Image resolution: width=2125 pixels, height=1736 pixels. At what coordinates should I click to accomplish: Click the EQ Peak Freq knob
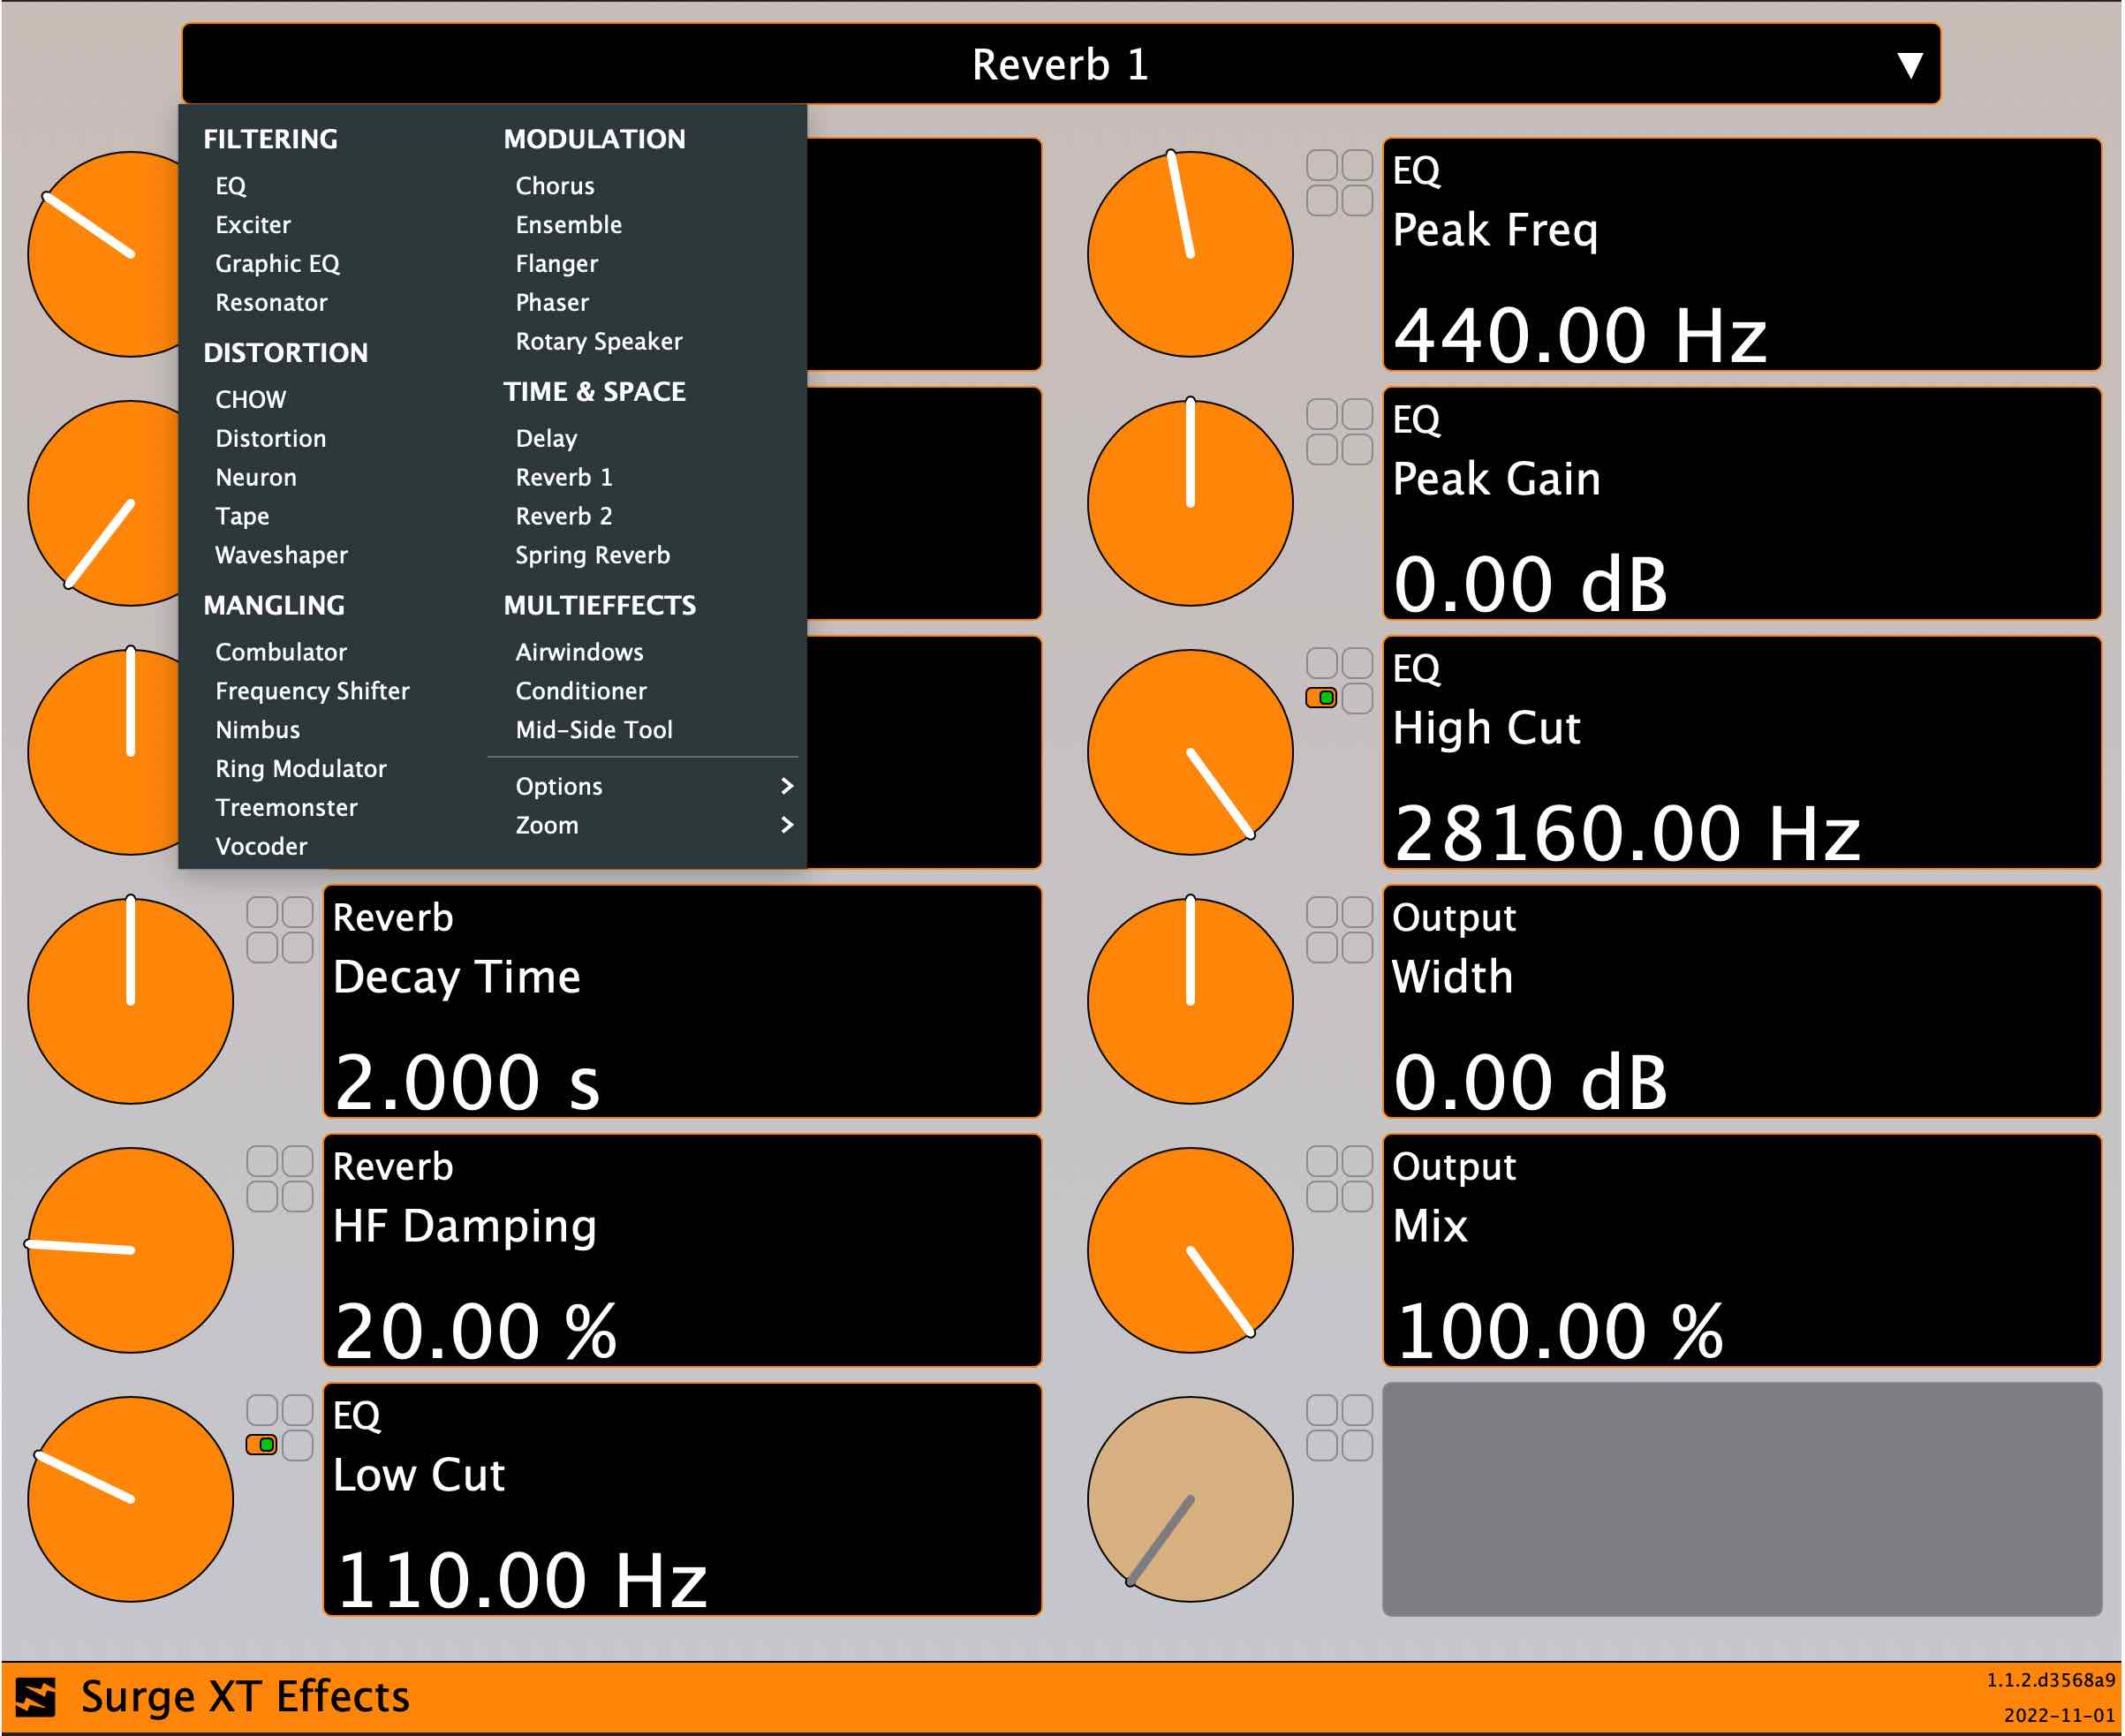(1190, 254)
